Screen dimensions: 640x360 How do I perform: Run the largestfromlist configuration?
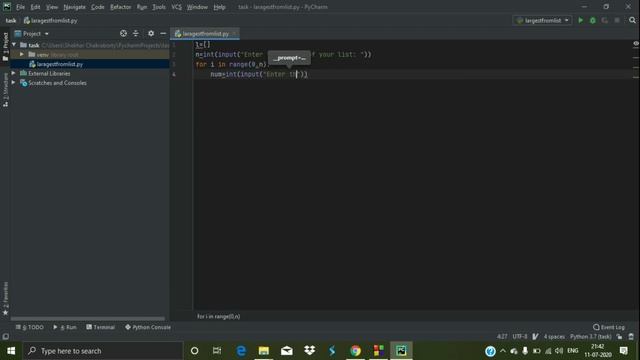point(580,20)
